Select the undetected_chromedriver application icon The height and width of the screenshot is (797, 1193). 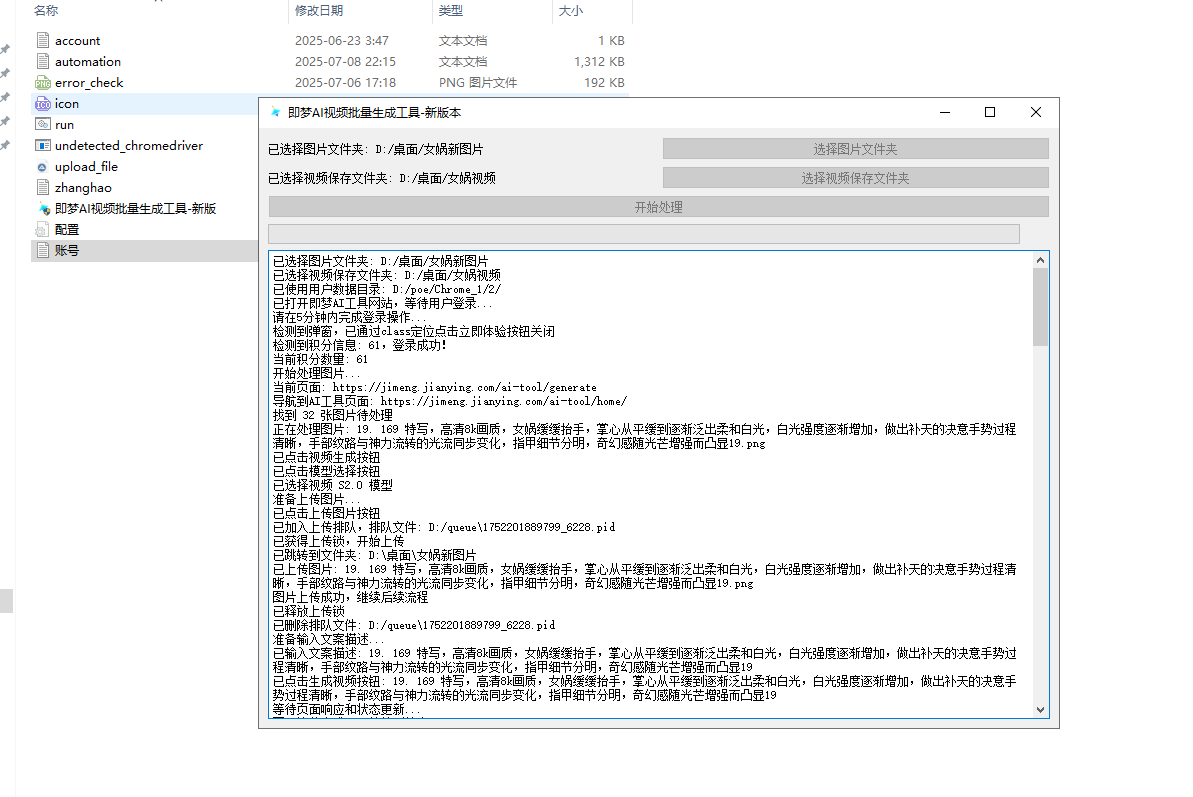click(43, 145)
